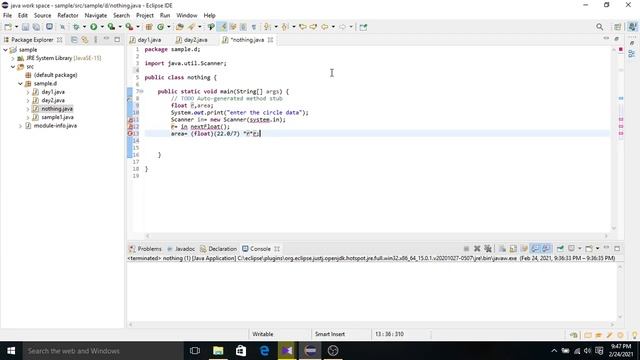Click the Task View taskbar icon
This screenshot has height=360, width=640.
[x=195, y=351]
